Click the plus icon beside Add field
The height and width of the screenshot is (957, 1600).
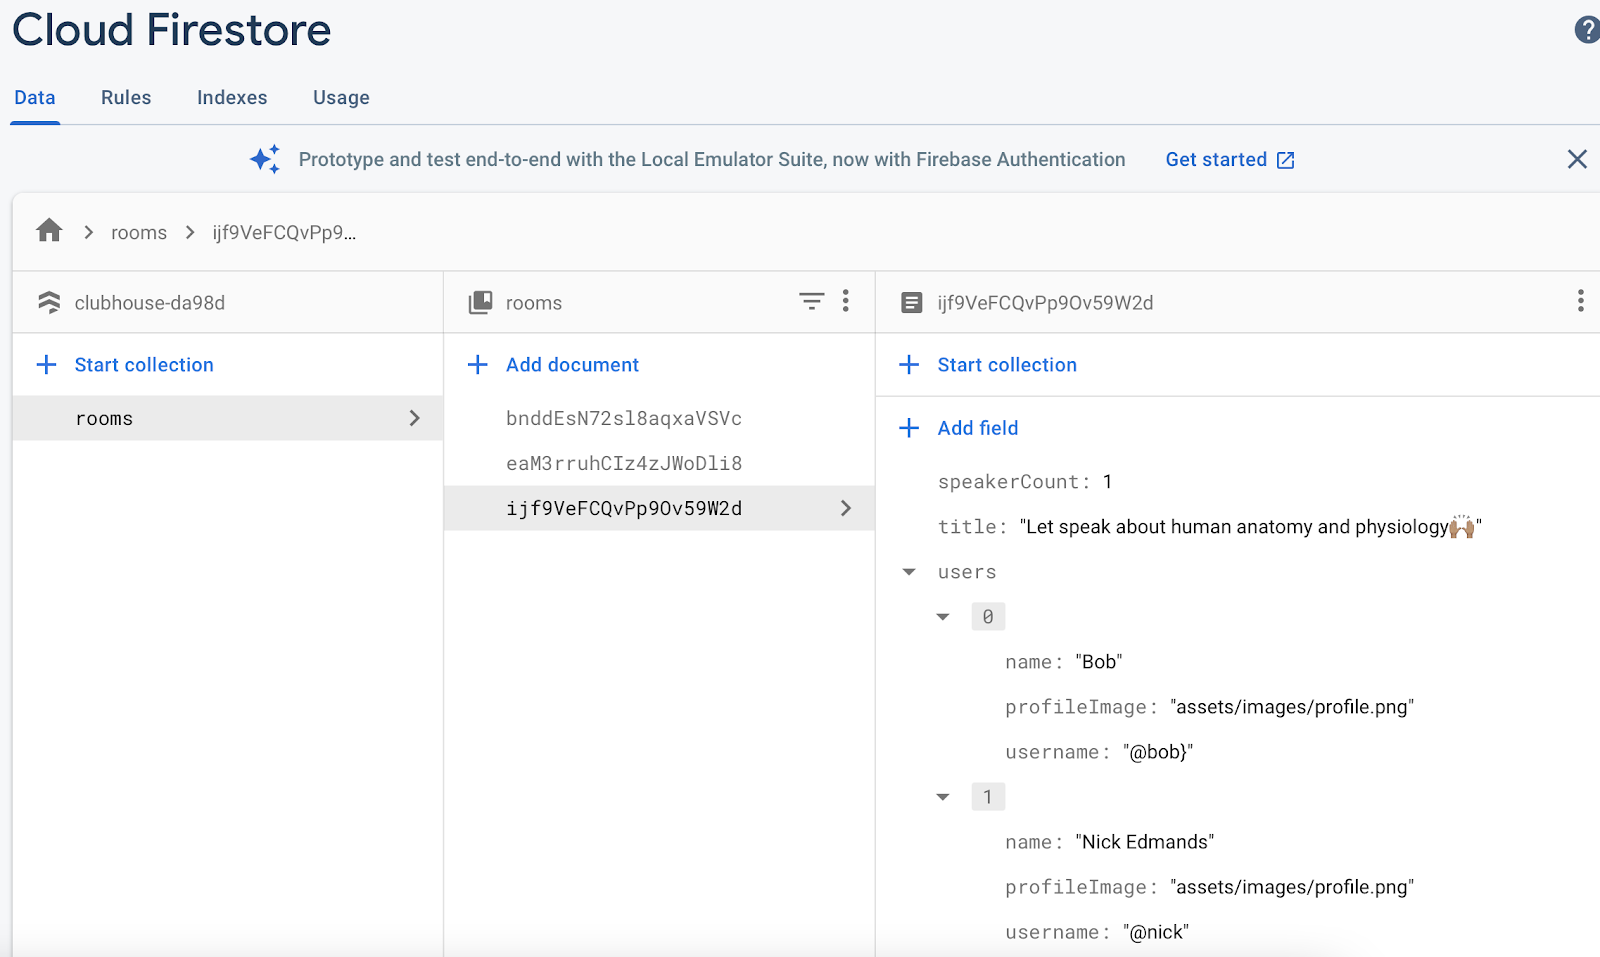coord(909,428)
